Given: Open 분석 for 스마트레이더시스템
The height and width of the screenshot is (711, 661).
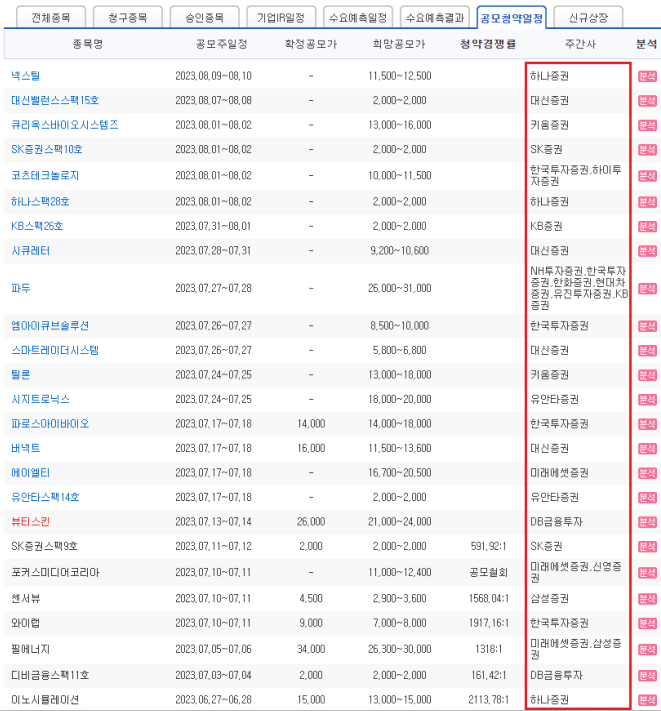Looking at the screenshot, I should [x=647, y=351].
